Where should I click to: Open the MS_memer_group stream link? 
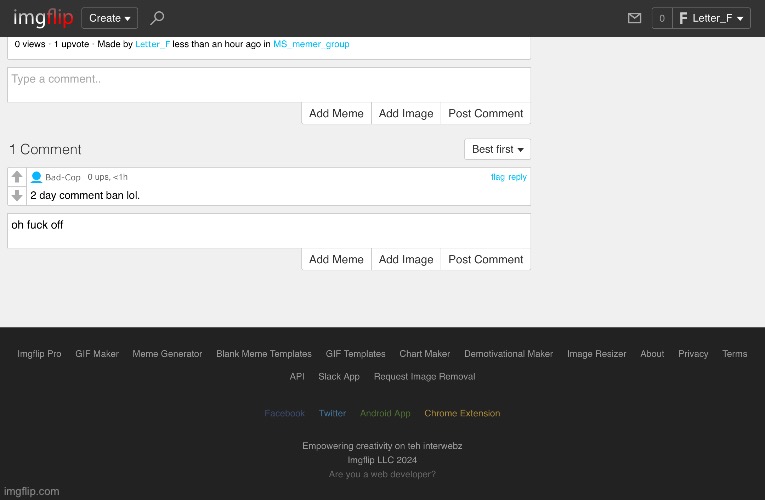311,44
